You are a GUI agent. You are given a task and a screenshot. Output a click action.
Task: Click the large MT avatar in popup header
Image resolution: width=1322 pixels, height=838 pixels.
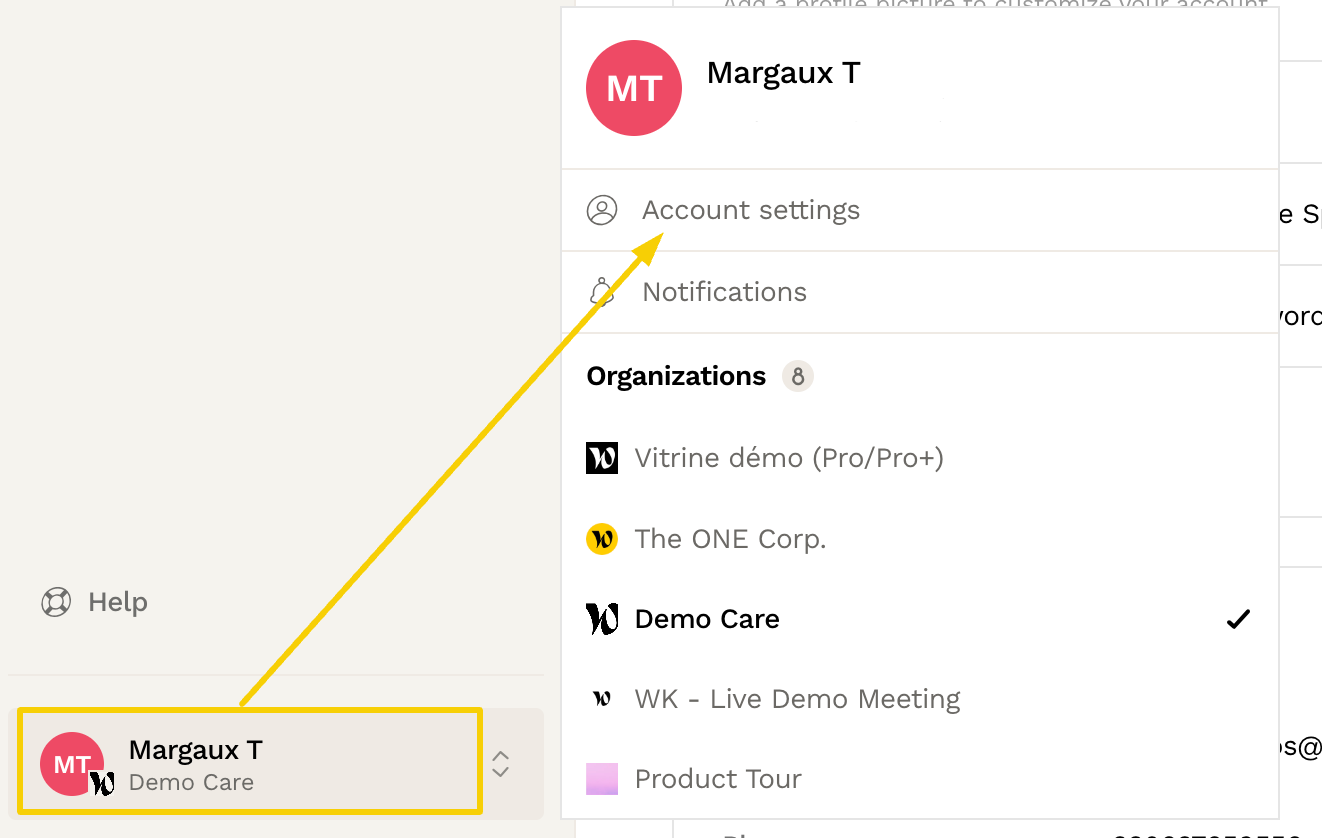point(634,88)
